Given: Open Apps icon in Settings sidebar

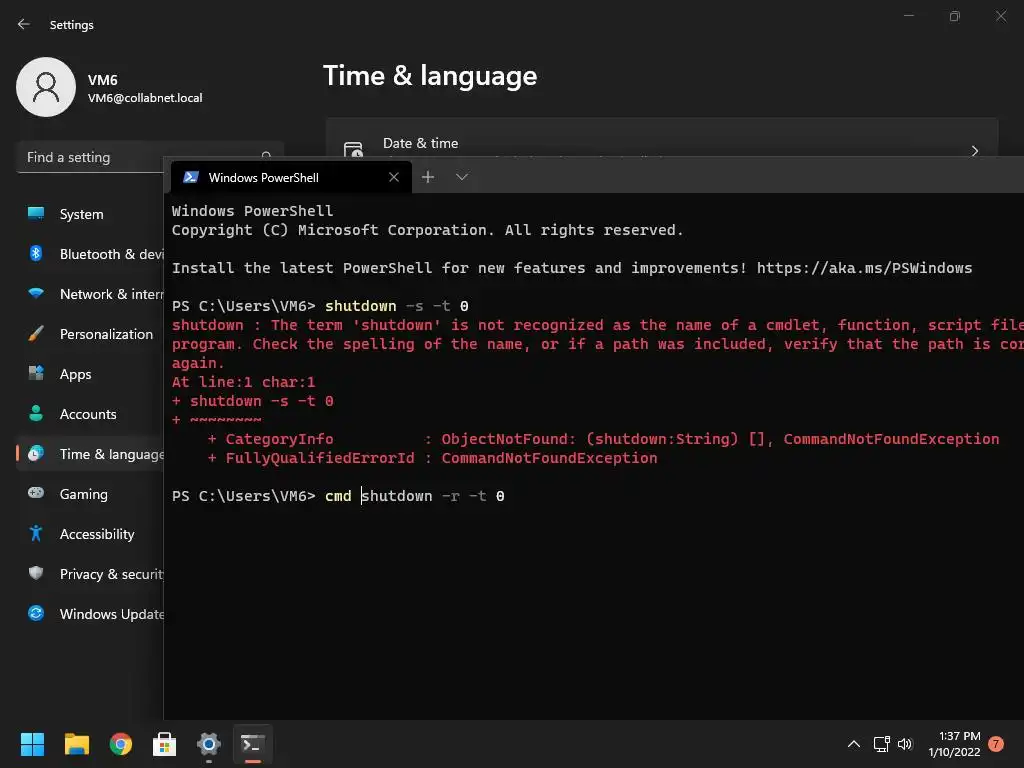Looking at the screenshot, I should pos(36,374).
